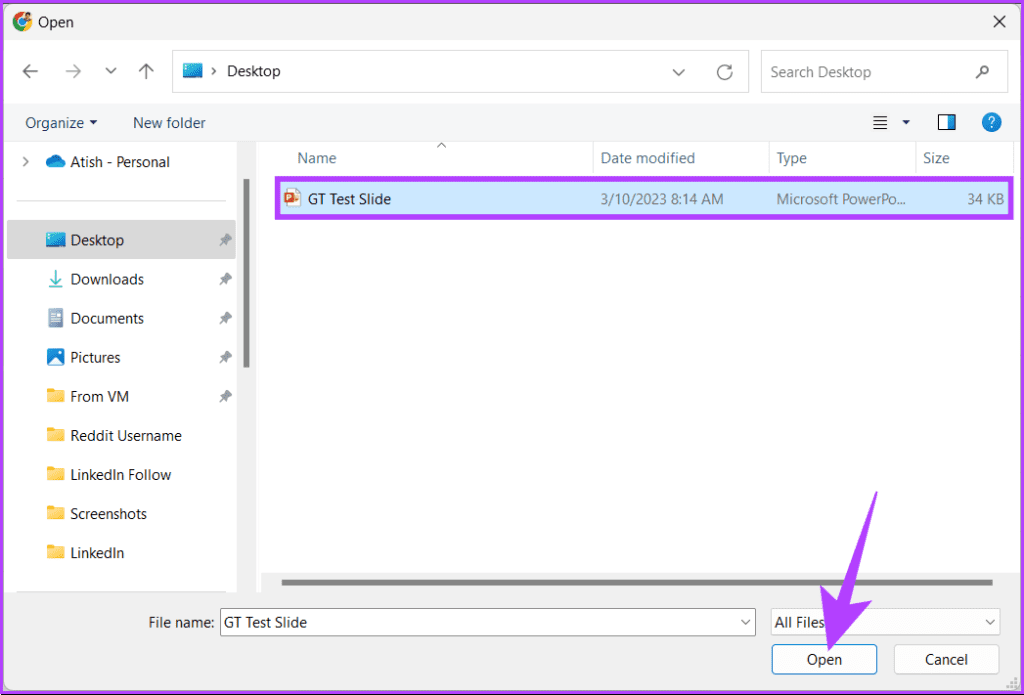Create a New folder
Screen dimensions: 1024x695
(169, 123)
